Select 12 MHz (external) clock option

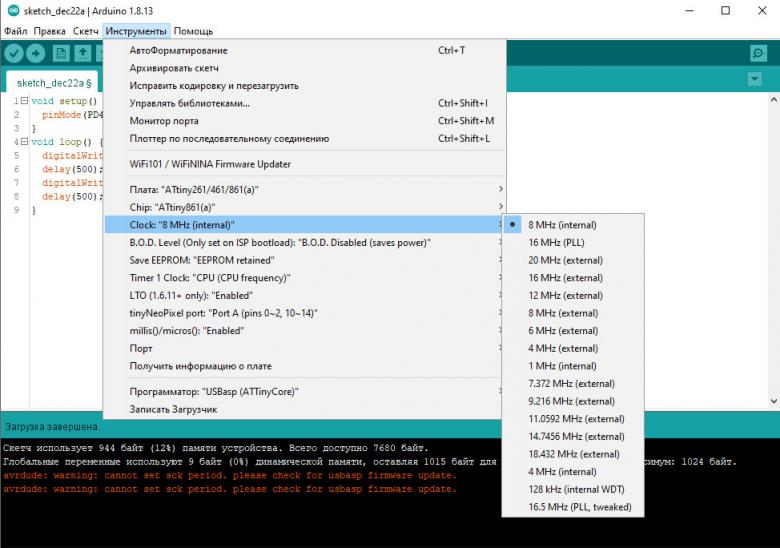click(x=573, y=295)
